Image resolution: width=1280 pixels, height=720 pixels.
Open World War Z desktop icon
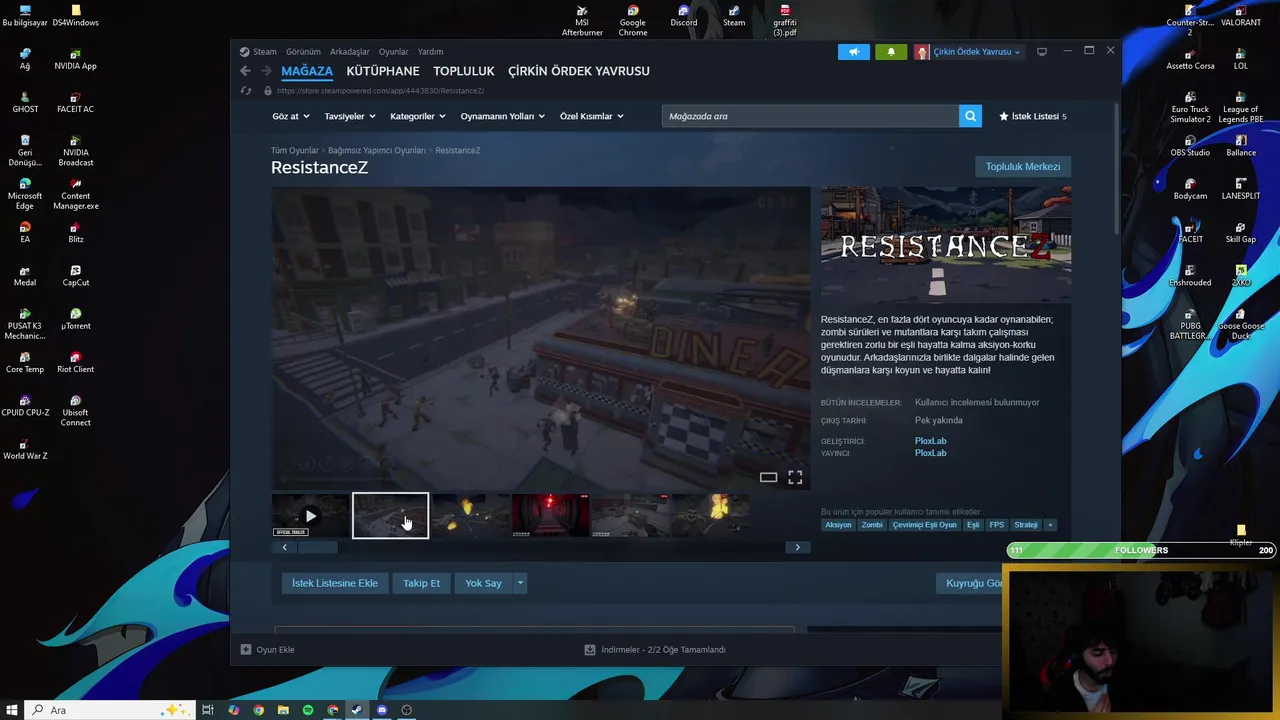tap(25, 449)
